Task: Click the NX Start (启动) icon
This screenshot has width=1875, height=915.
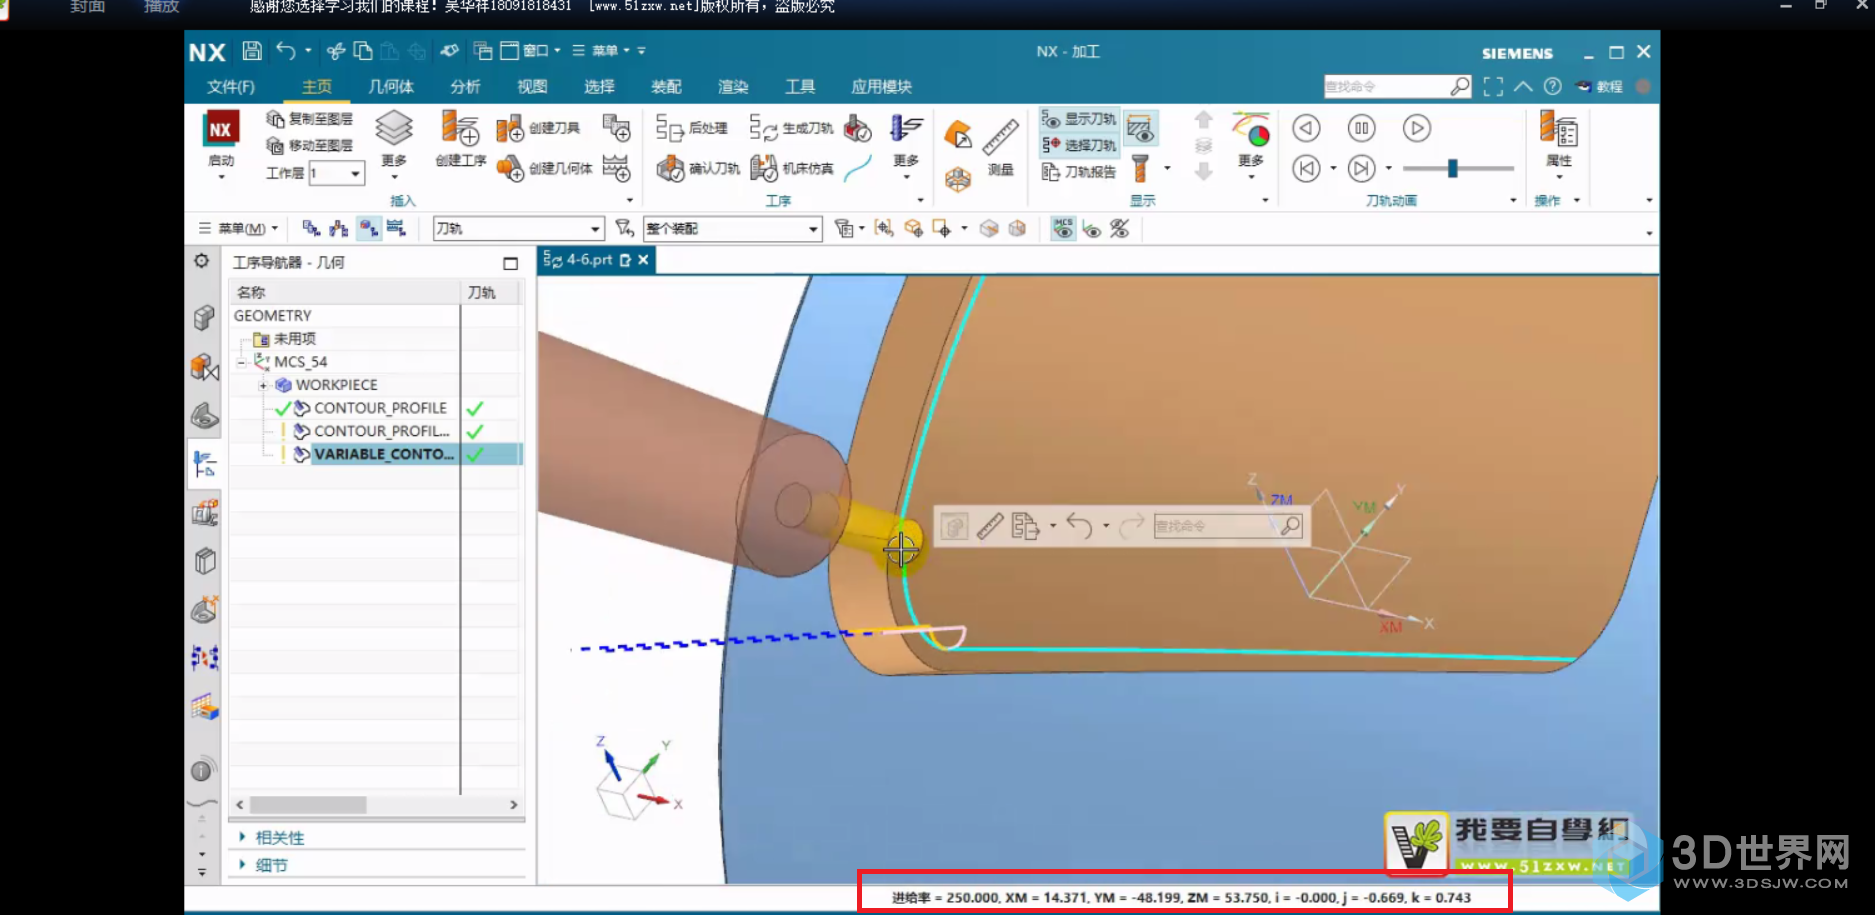Action: point(221,130)
